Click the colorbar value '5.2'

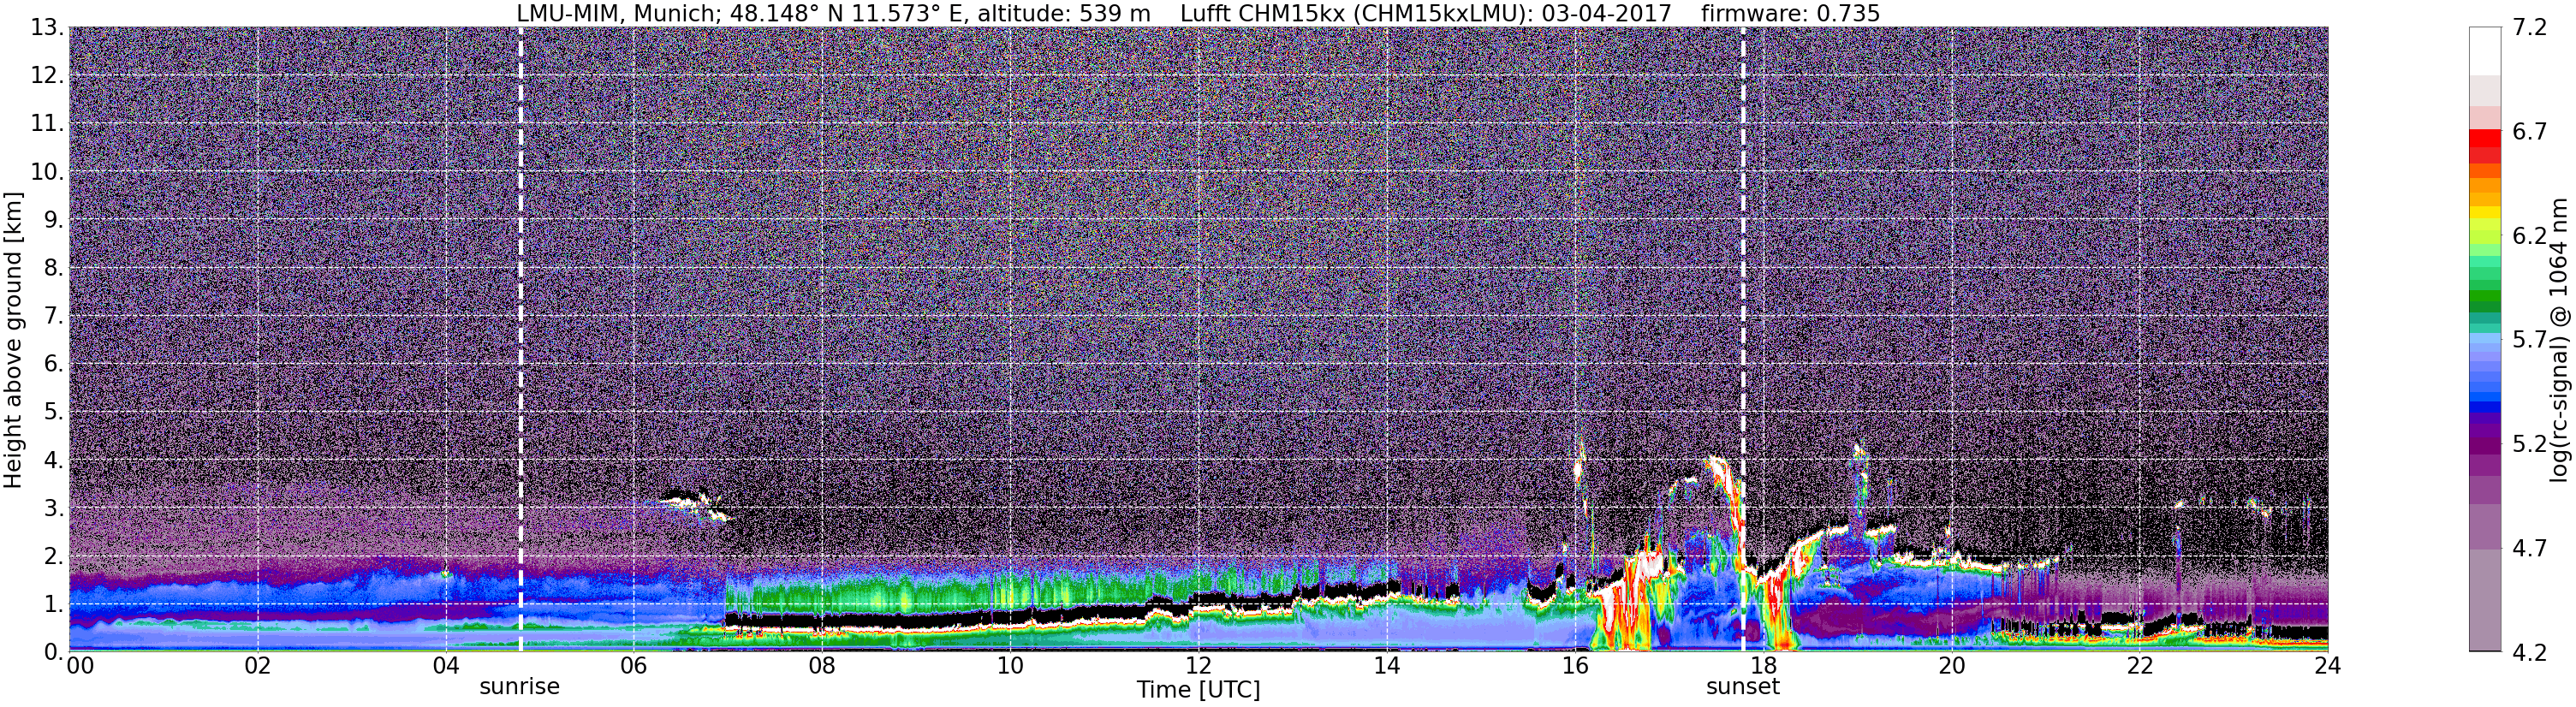(2529, 444)
